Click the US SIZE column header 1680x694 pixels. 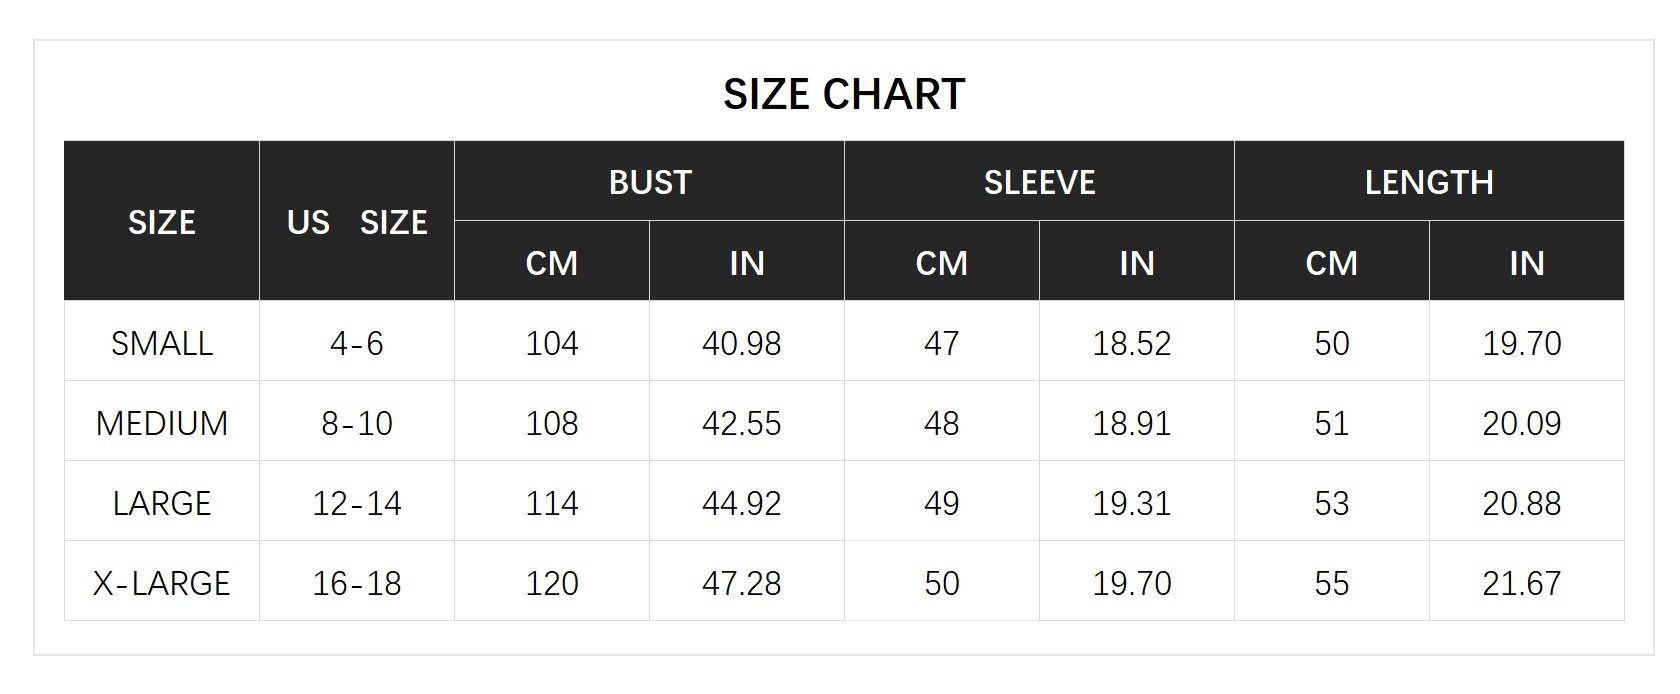pyautogui.click(x=357, y=222)
